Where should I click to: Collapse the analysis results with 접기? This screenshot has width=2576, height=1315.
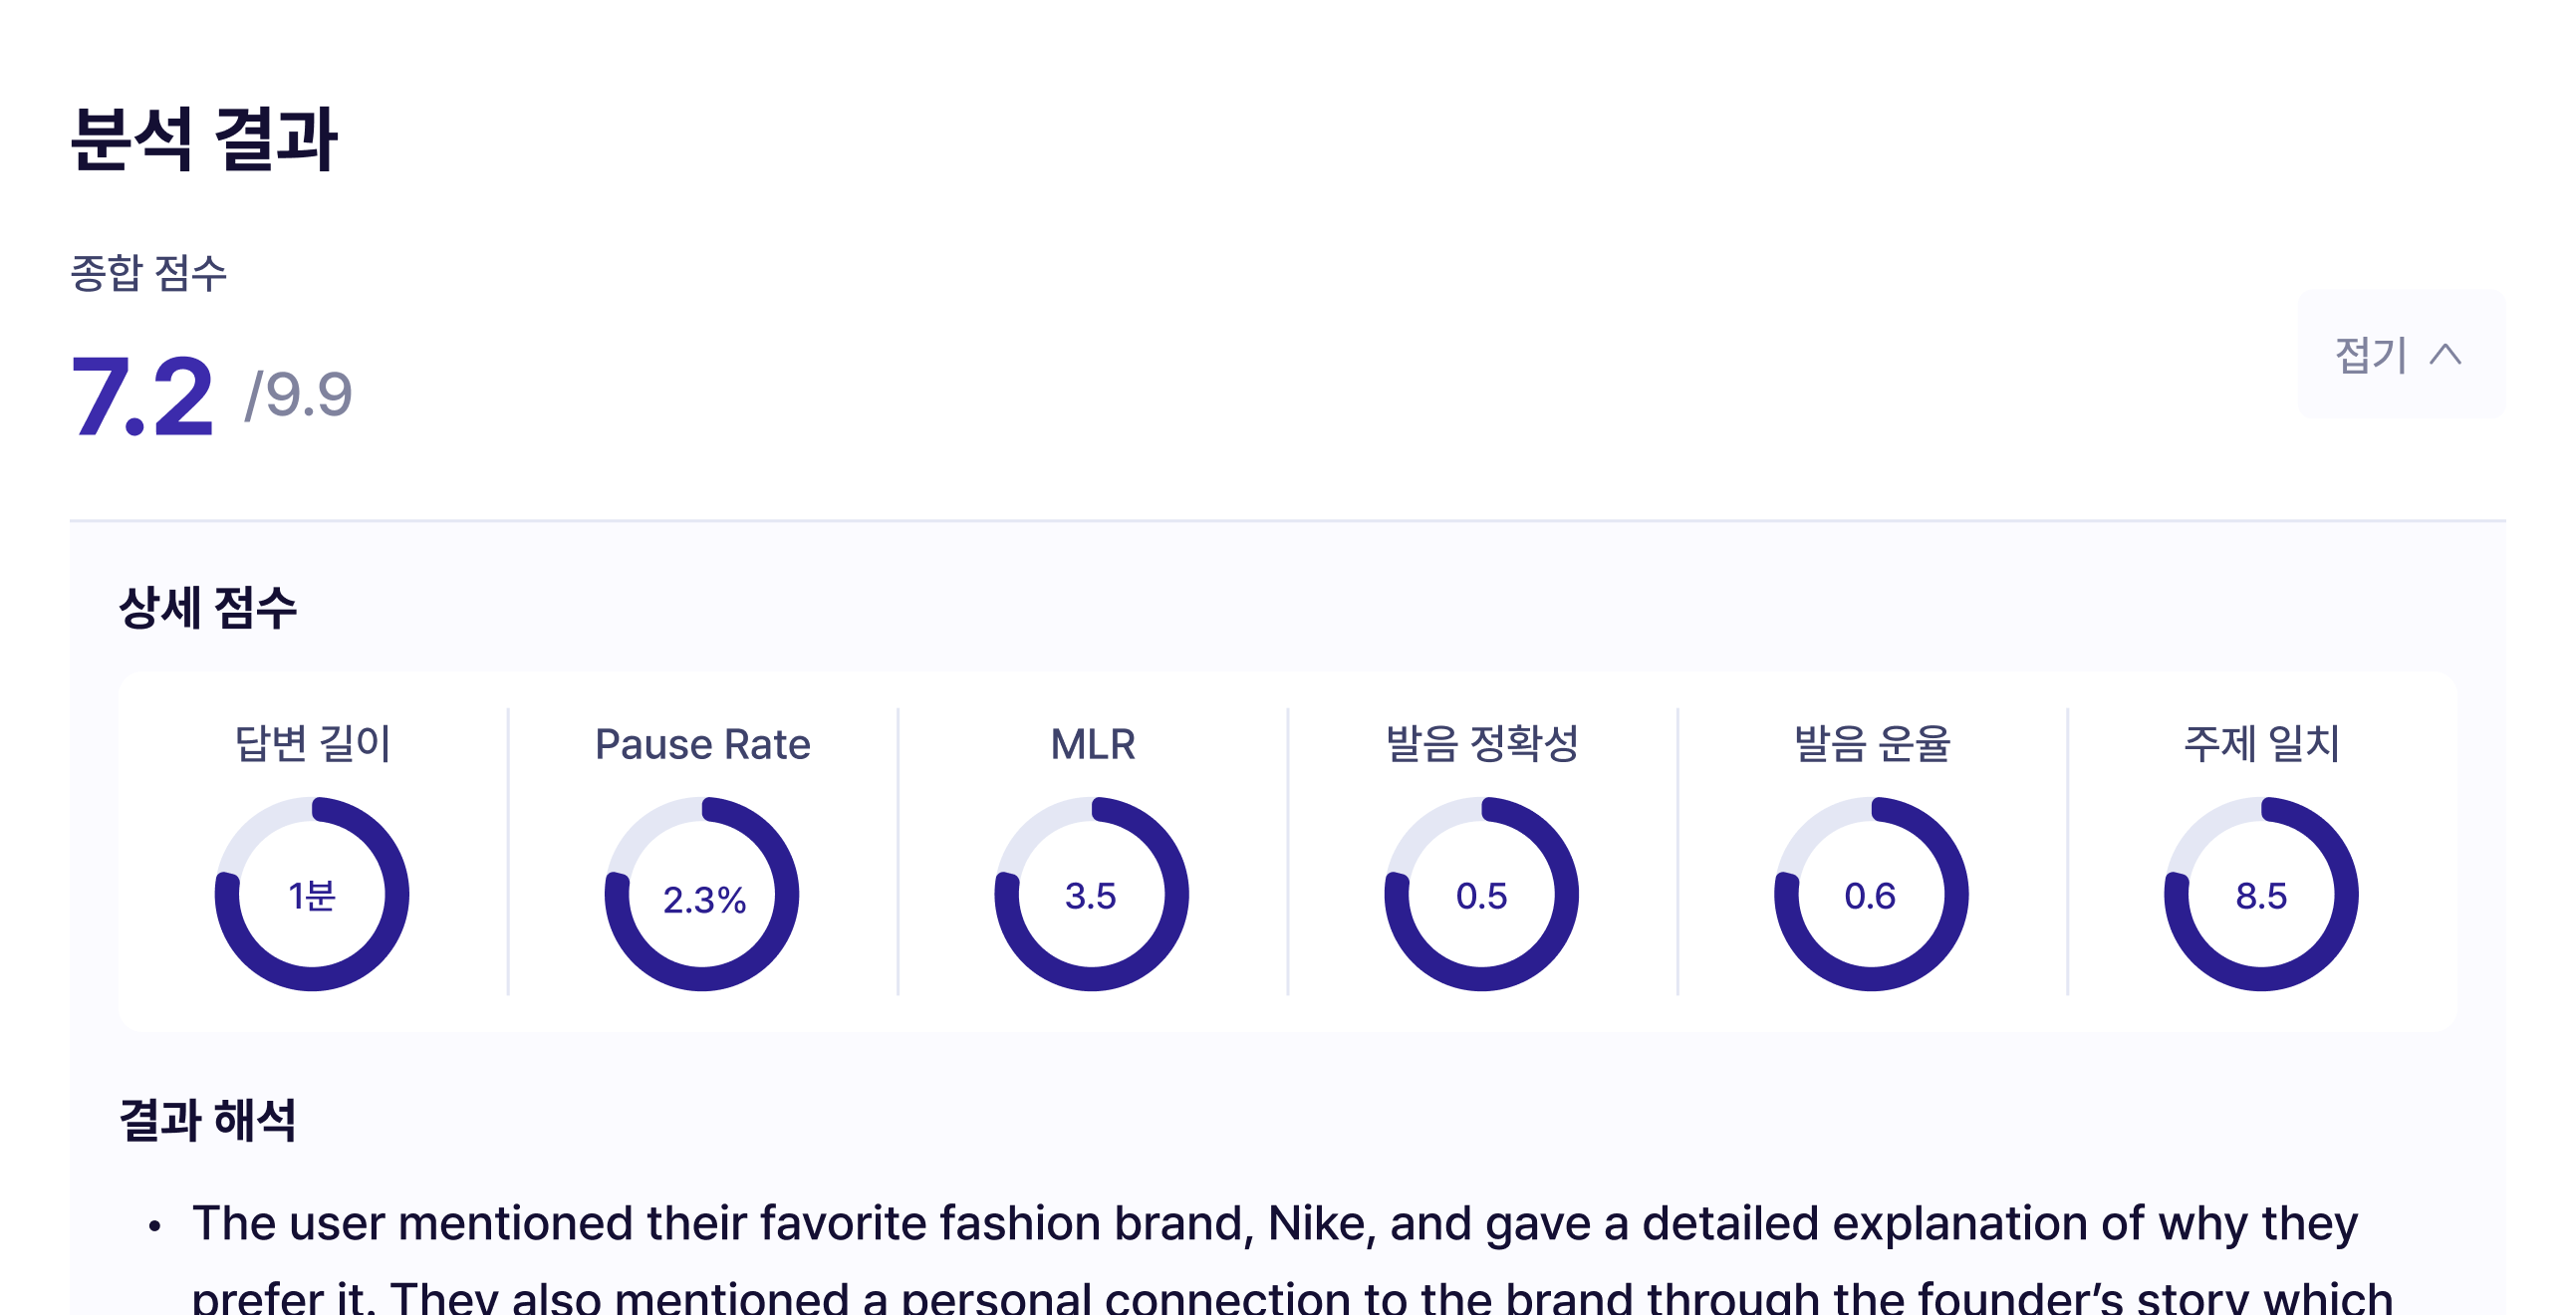click(x=2400, y=354)
